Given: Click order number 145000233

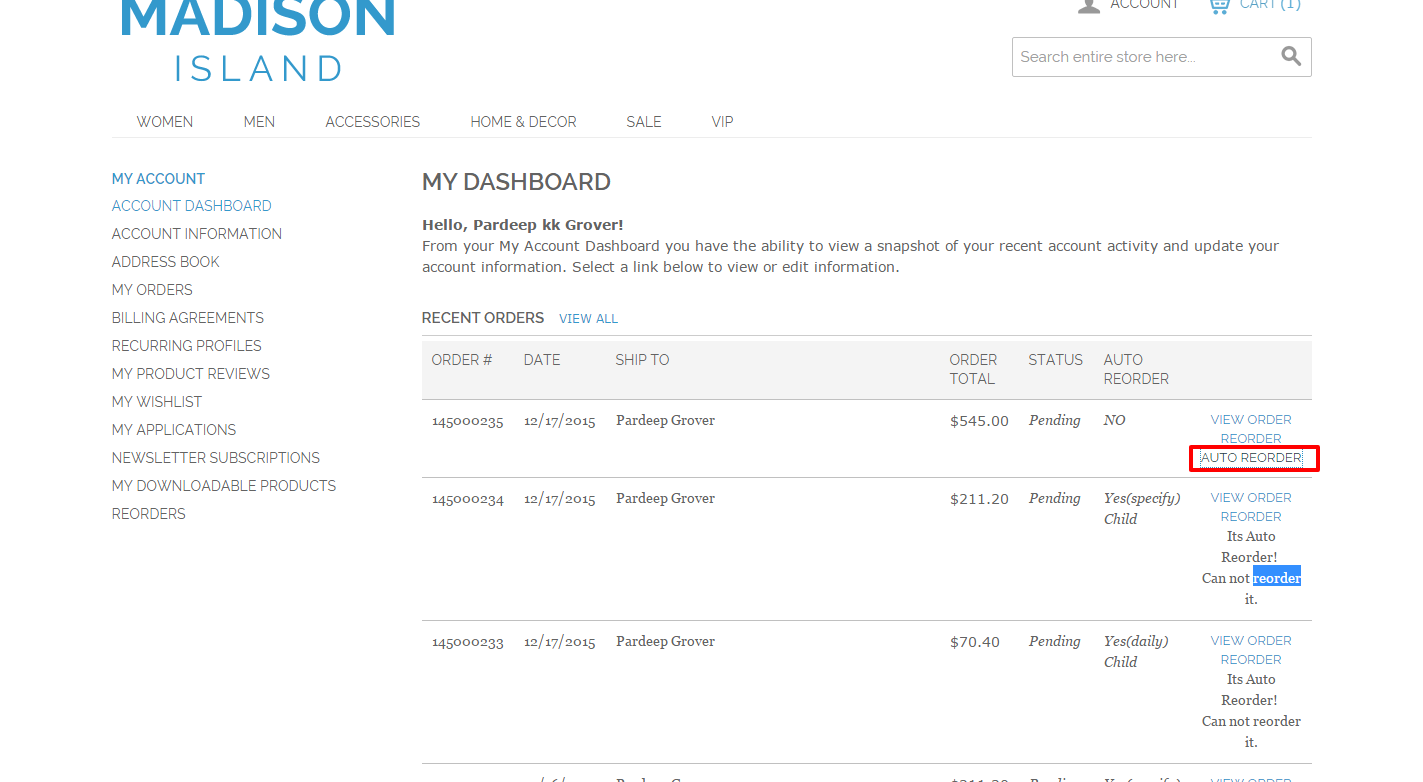Looking at the screenshot, I should click(x=468, y=642).
